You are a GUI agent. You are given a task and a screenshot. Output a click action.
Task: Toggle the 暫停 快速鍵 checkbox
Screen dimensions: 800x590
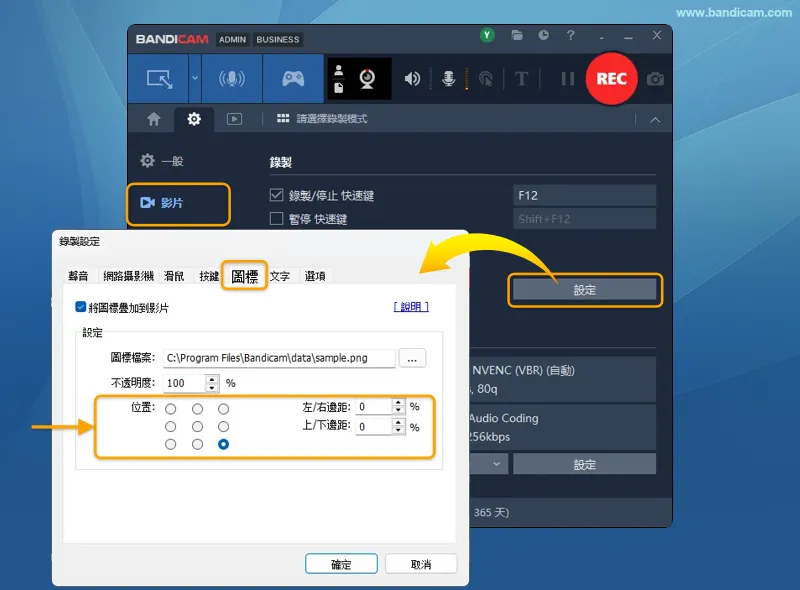click(x=276, y=219)
